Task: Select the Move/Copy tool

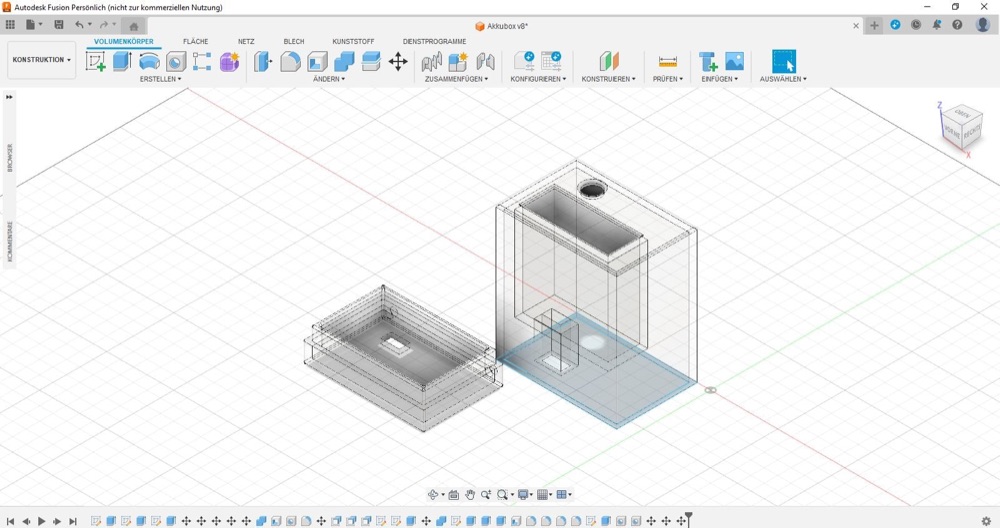Action: coord(398,62)
